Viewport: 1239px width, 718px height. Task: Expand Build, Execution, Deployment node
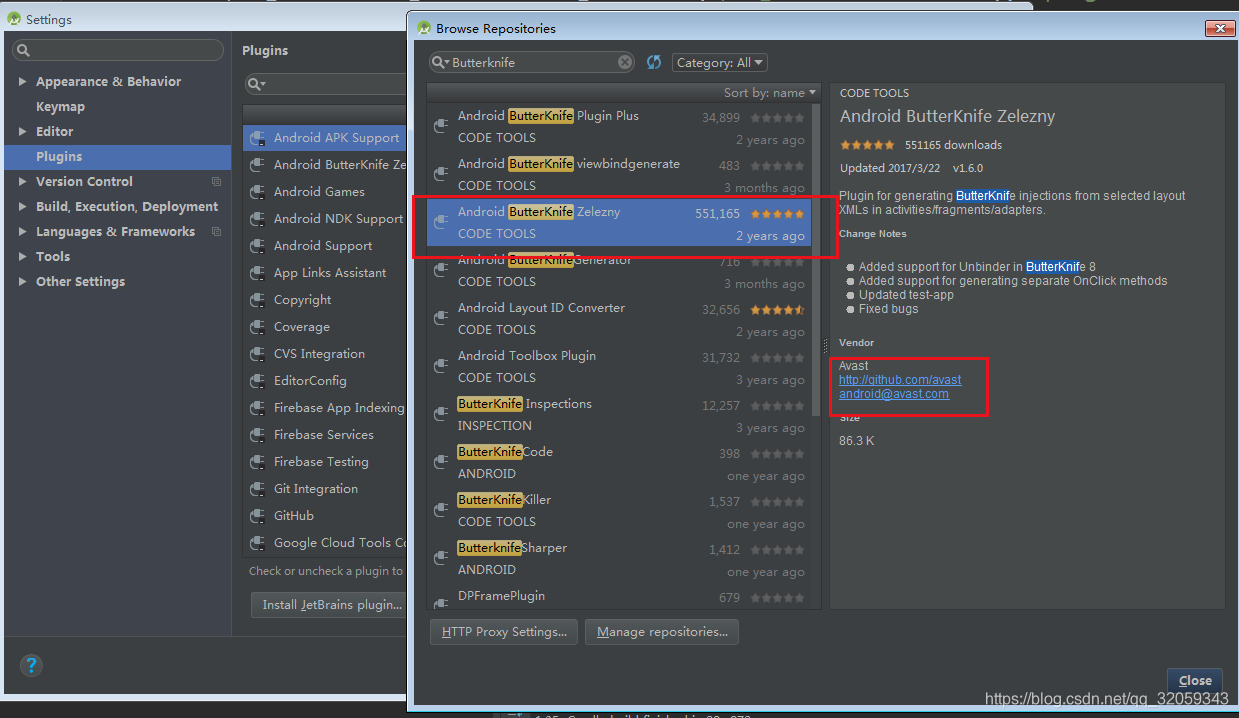(22, 207)
